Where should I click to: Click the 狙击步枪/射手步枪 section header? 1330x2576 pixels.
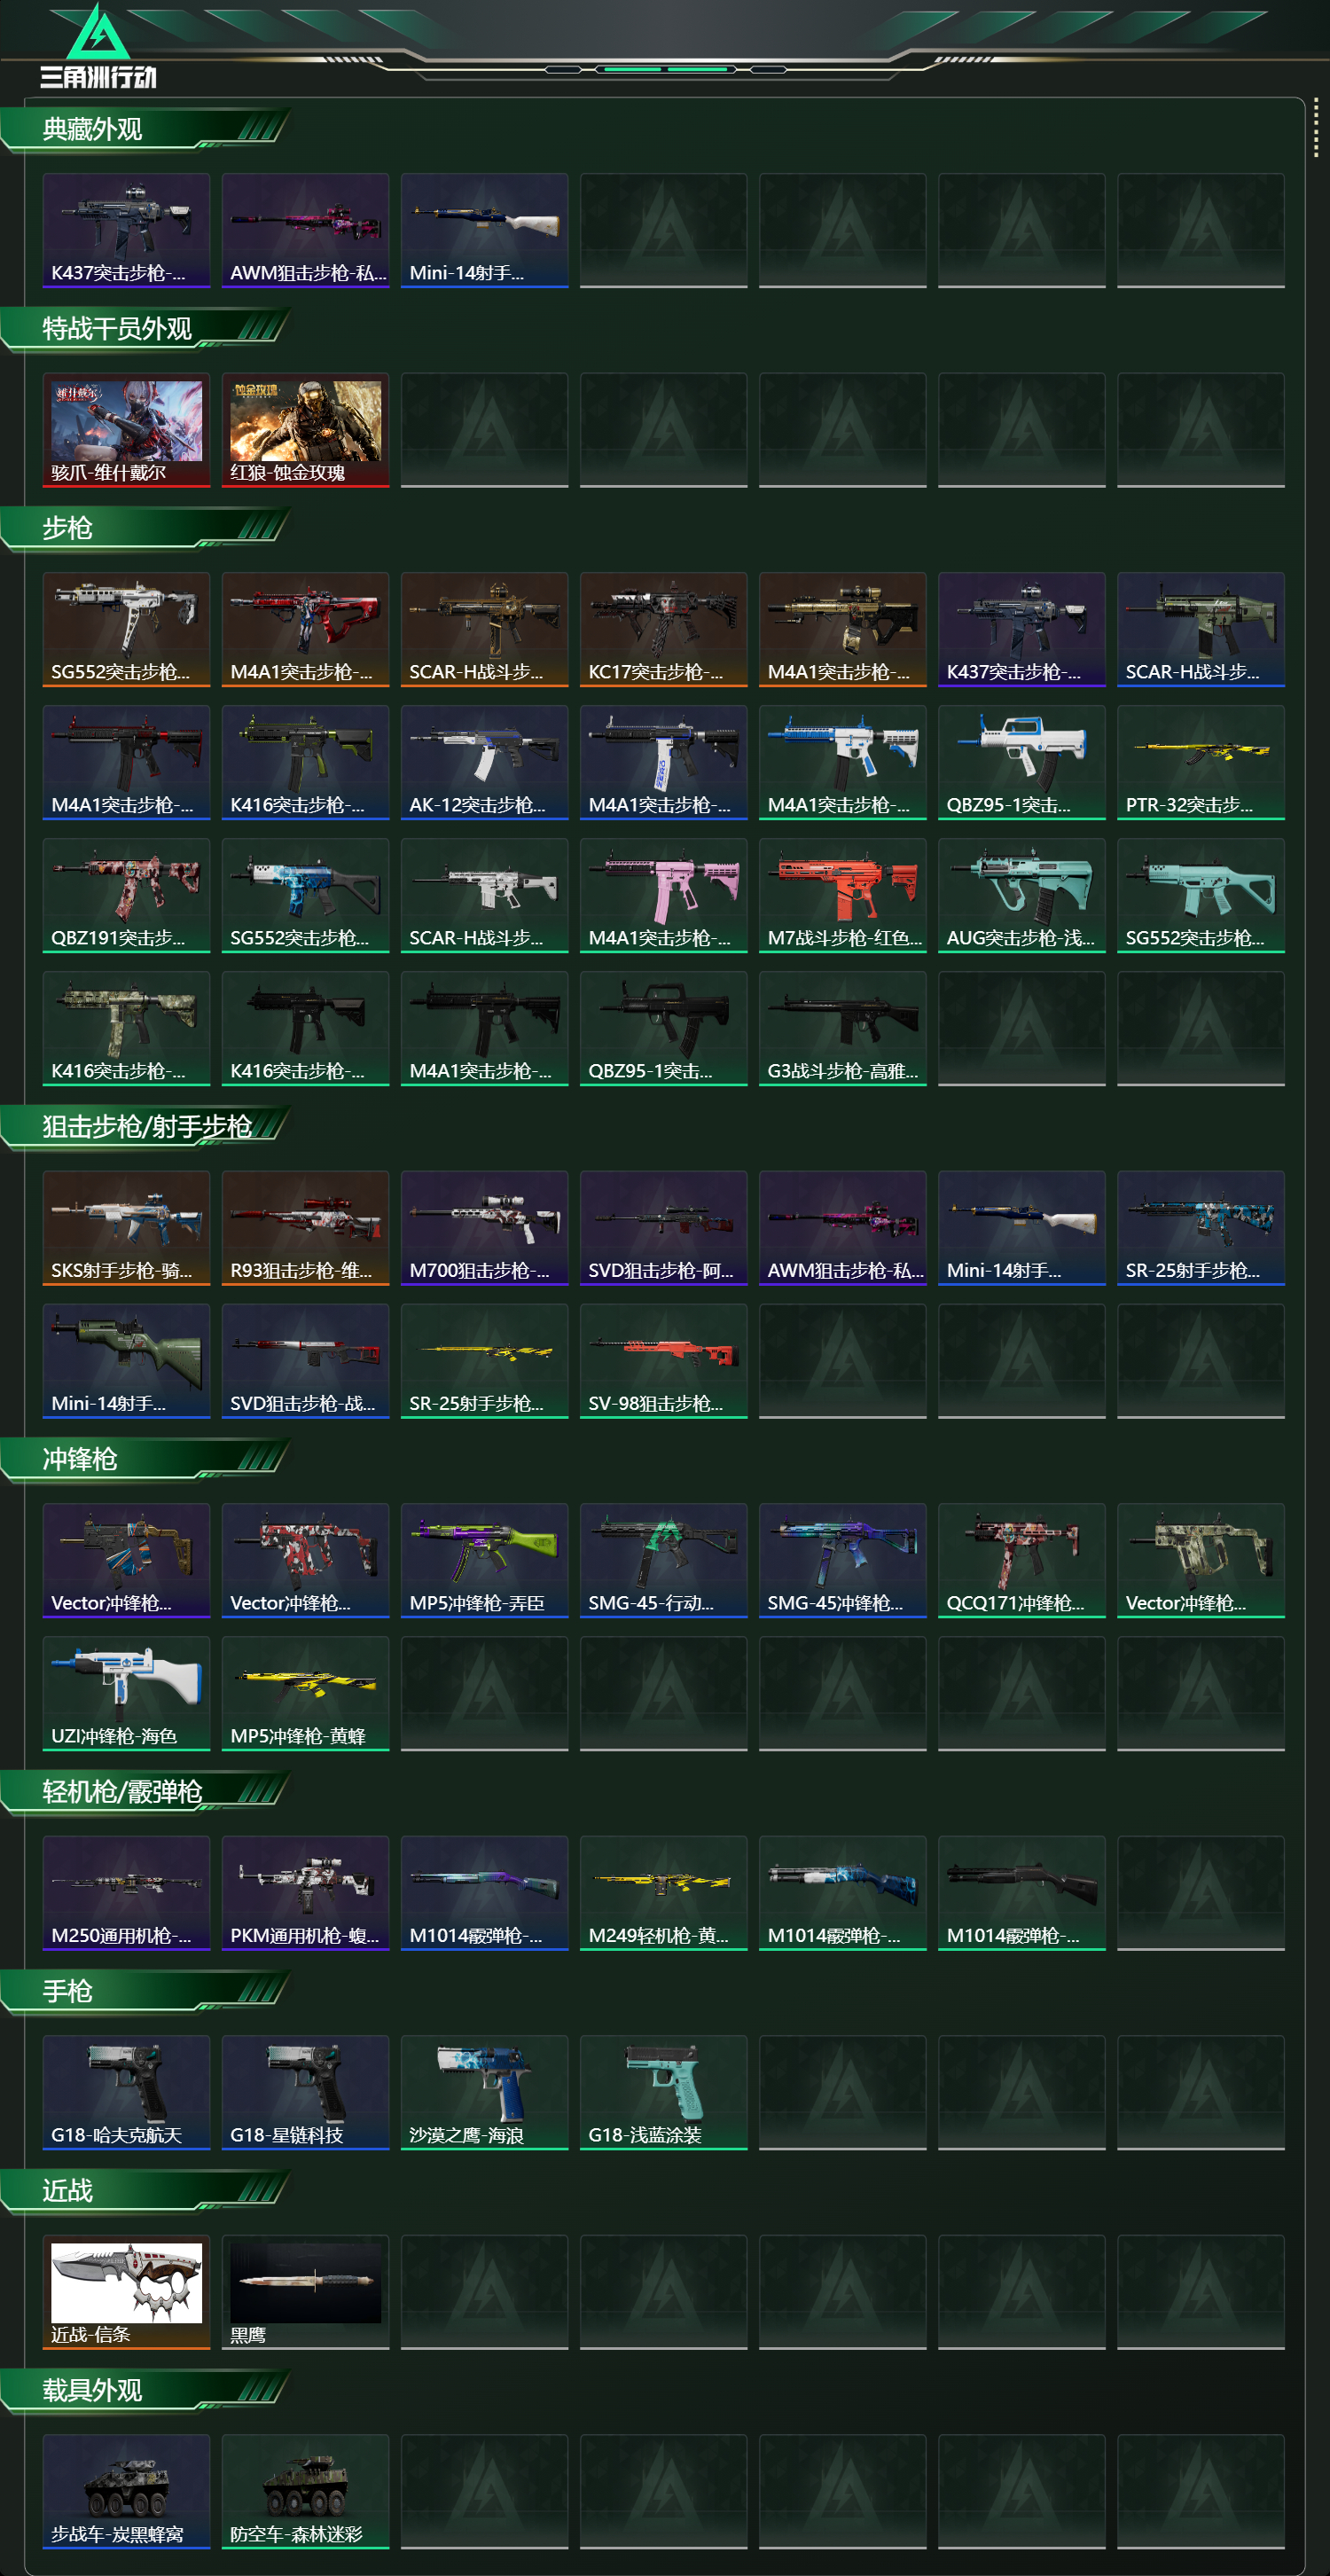pos(145,1127)
